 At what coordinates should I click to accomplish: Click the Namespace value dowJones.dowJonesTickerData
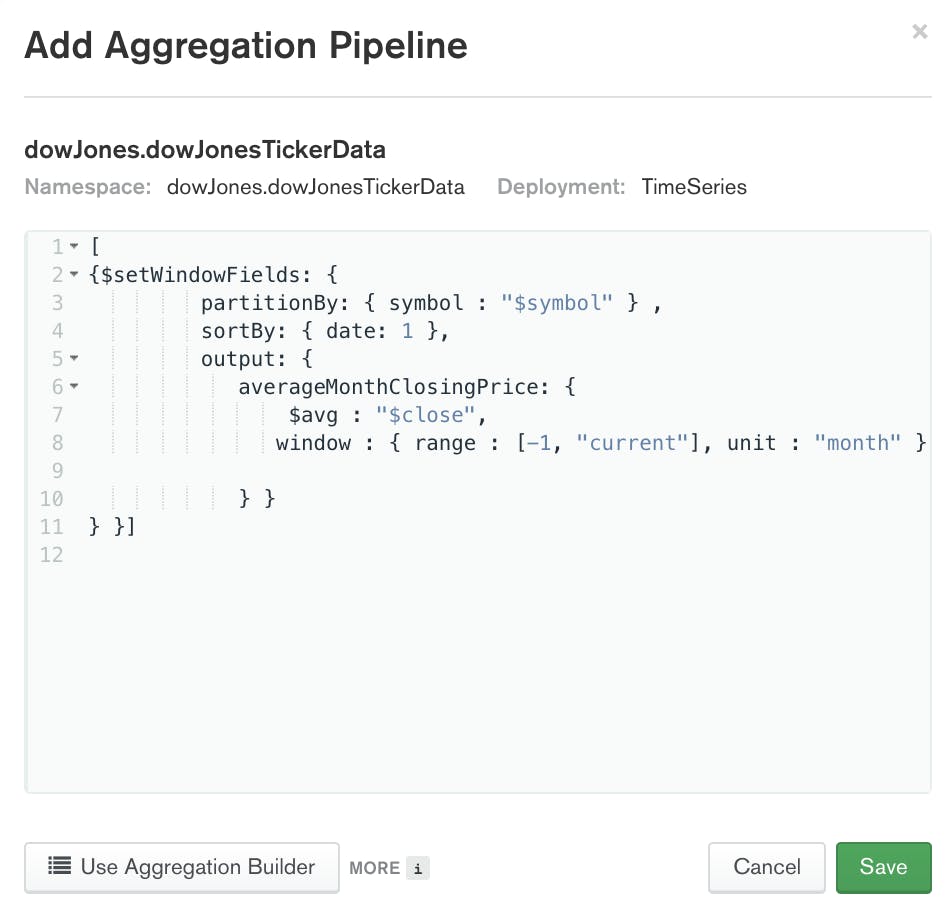[x=316, y=187]
